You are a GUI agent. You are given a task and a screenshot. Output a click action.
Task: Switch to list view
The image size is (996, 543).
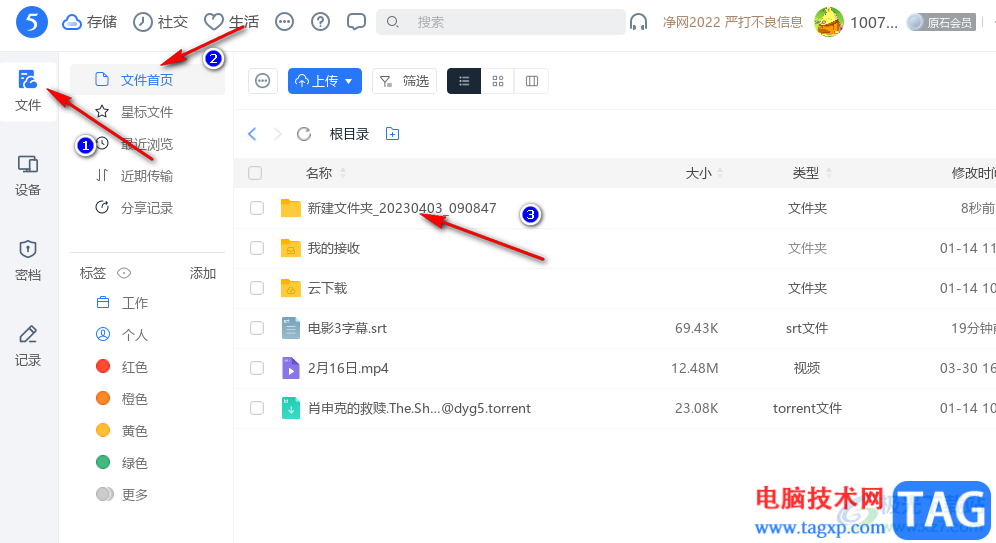[464, 81]
